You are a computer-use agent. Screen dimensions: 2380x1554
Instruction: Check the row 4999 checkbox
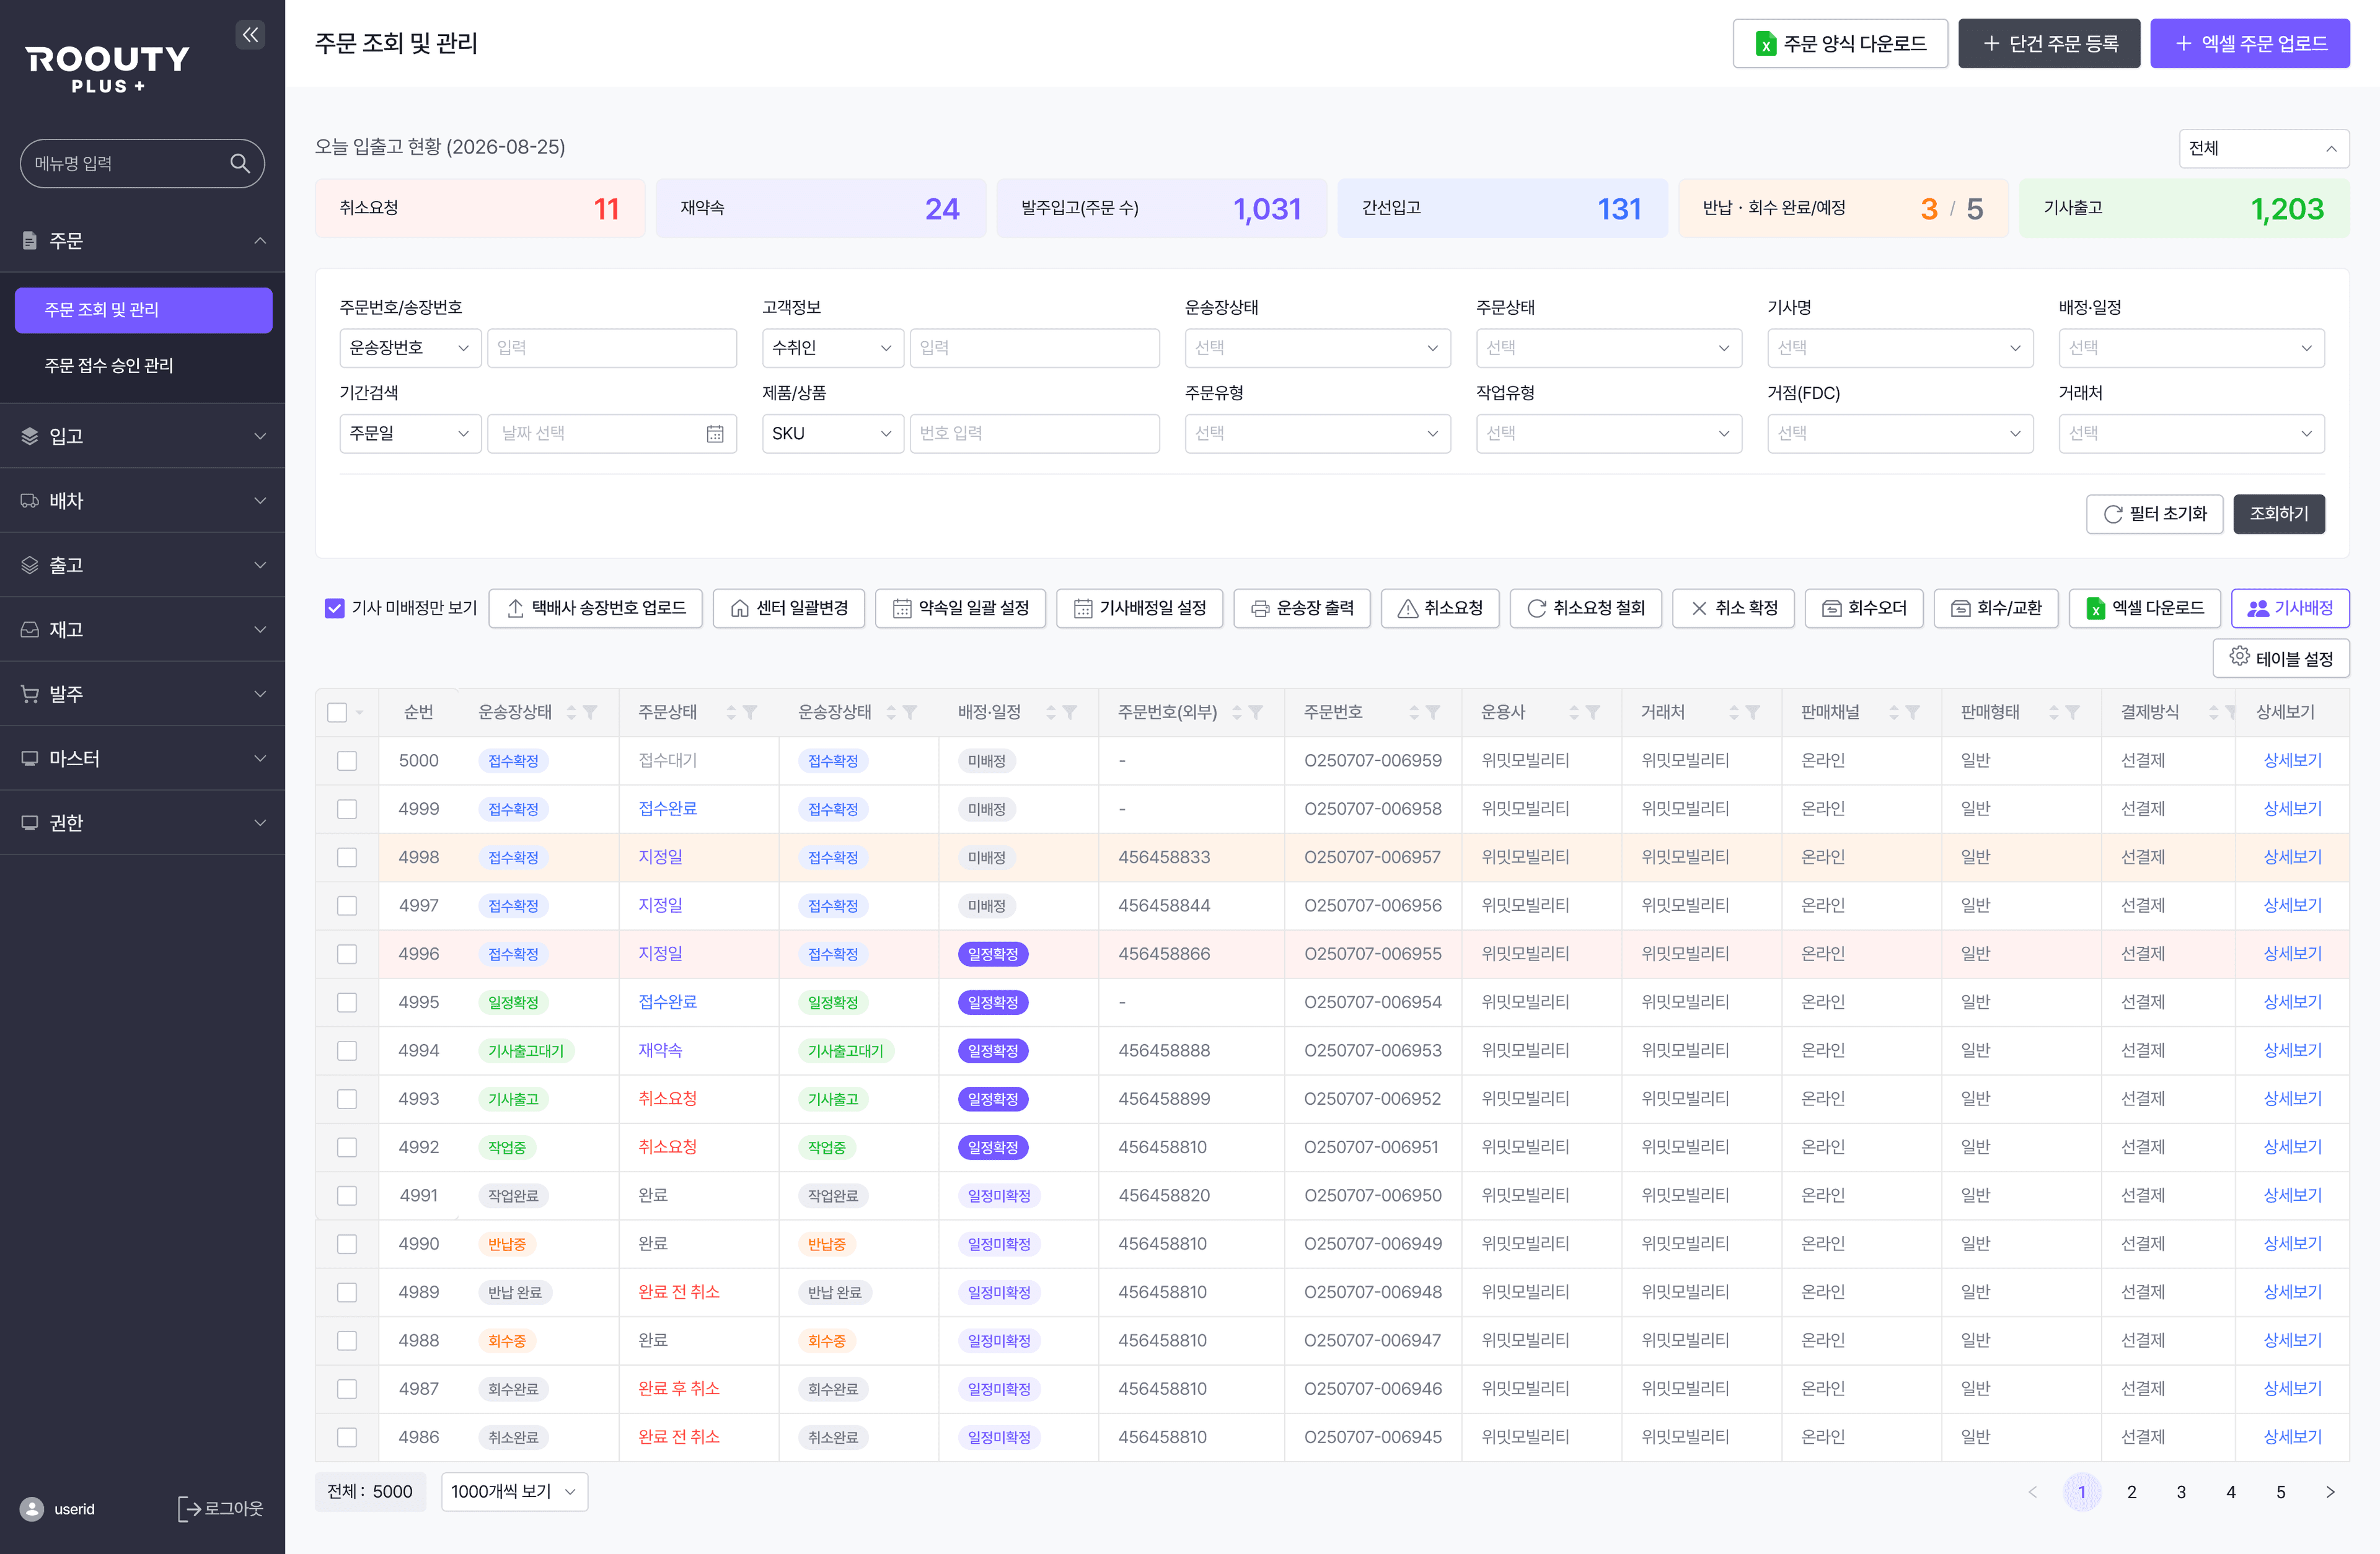pyautogui.click(x=347, y=809)
